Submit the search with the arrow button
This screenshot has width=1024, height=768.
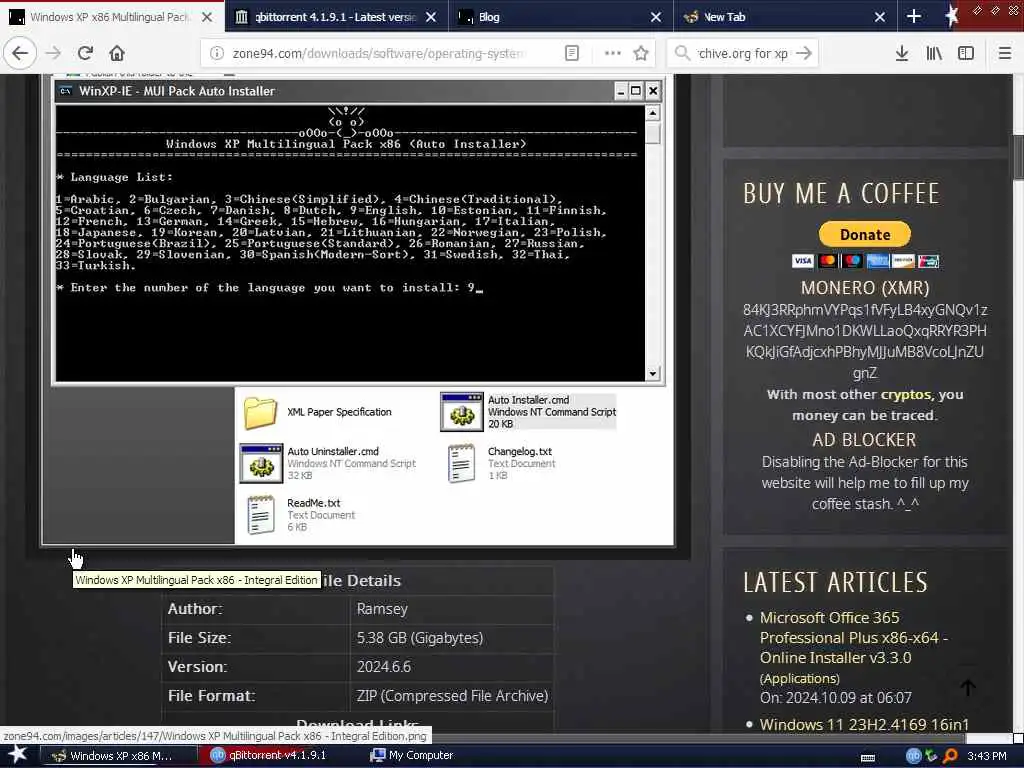coord(805,53)
